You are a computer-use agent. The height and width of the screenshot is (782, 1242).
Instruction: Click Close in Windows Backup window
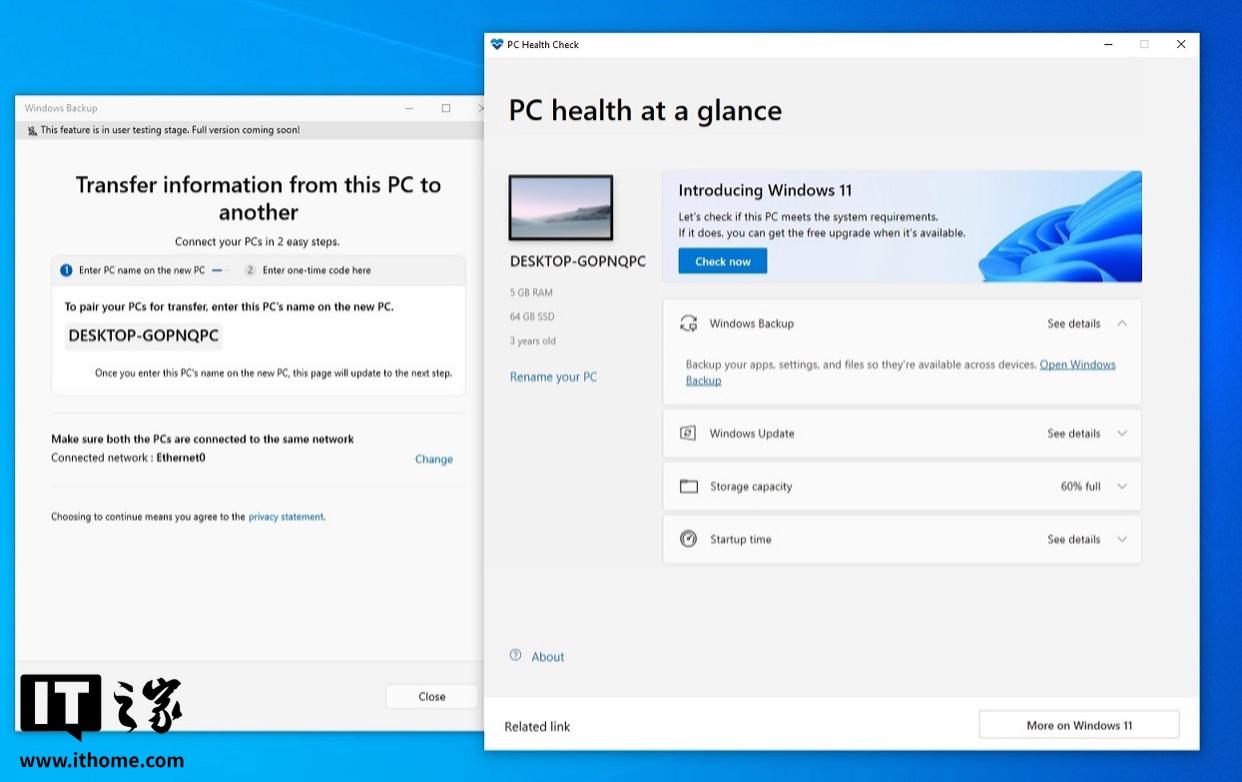point(432,696)
